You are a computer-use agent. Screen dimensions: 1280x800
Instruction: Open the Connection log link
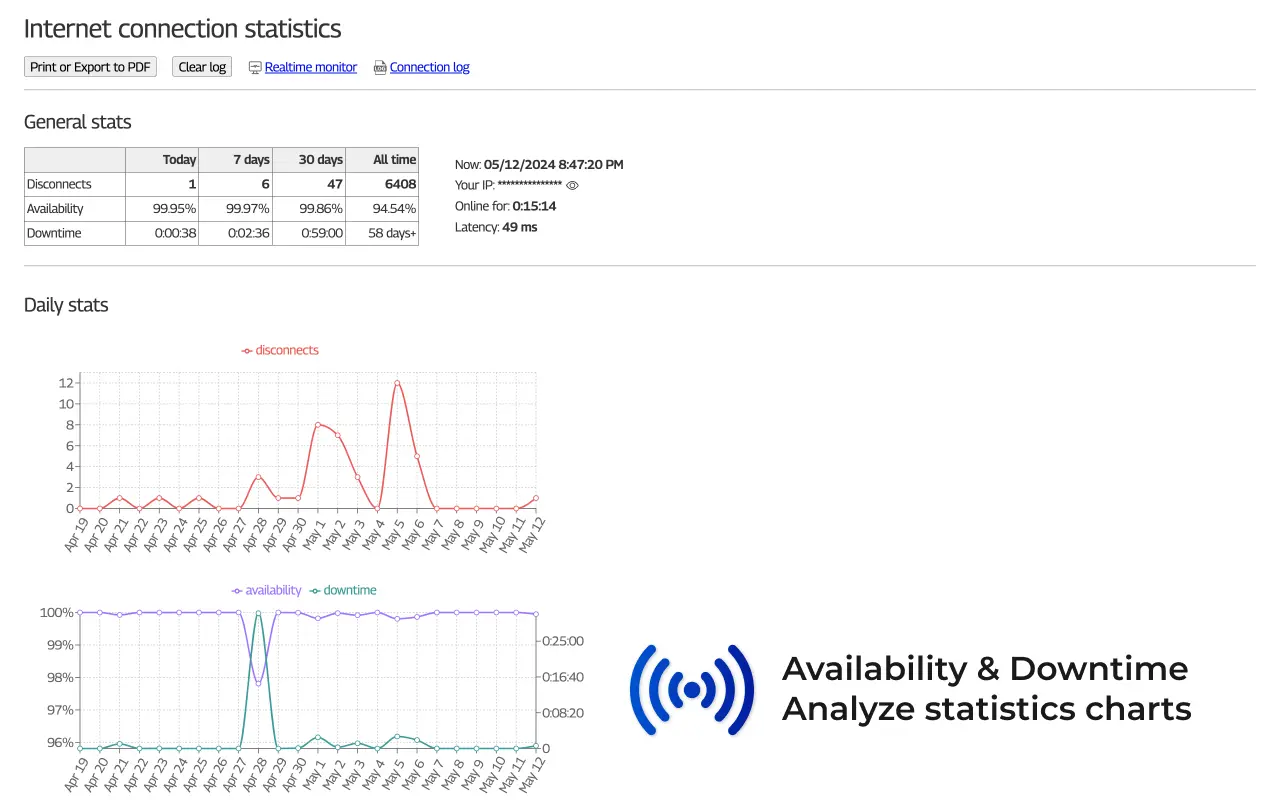[x=429, y=67]
